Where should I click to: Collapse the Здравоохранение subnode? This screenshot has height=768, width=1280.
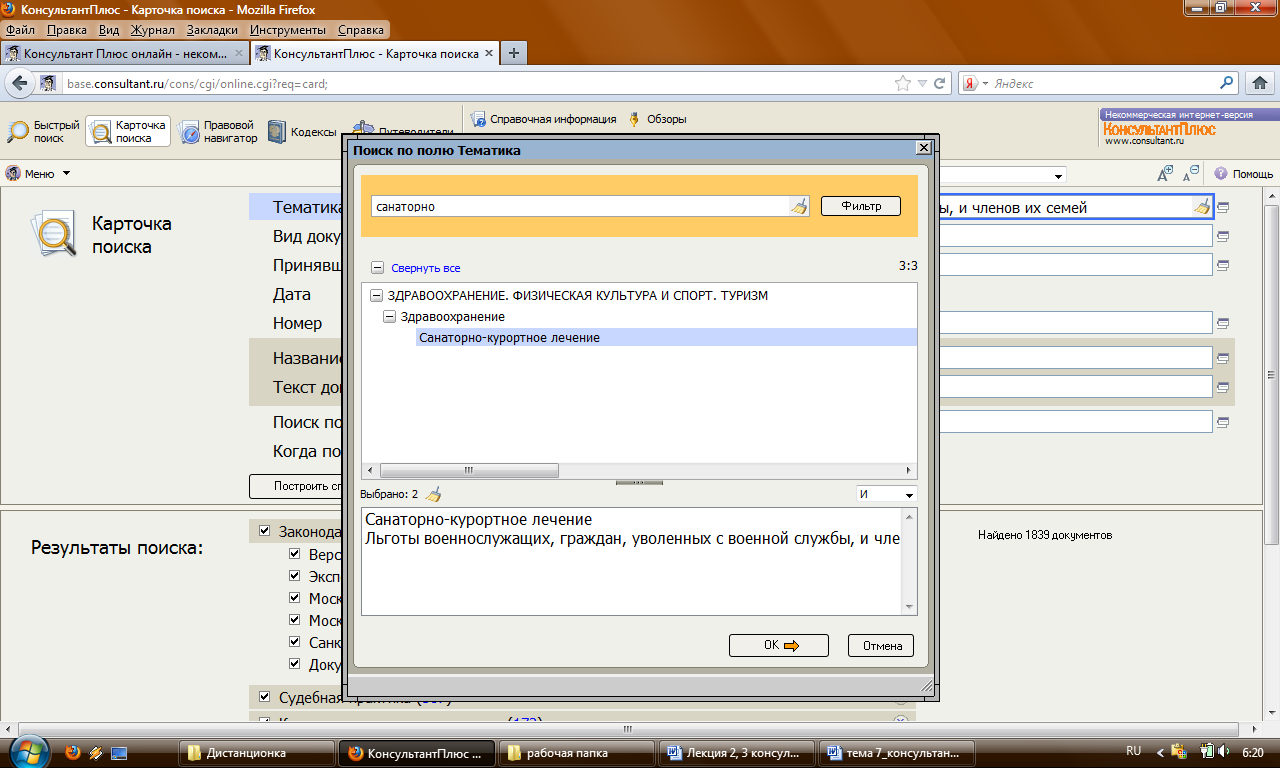click(390, 317)
